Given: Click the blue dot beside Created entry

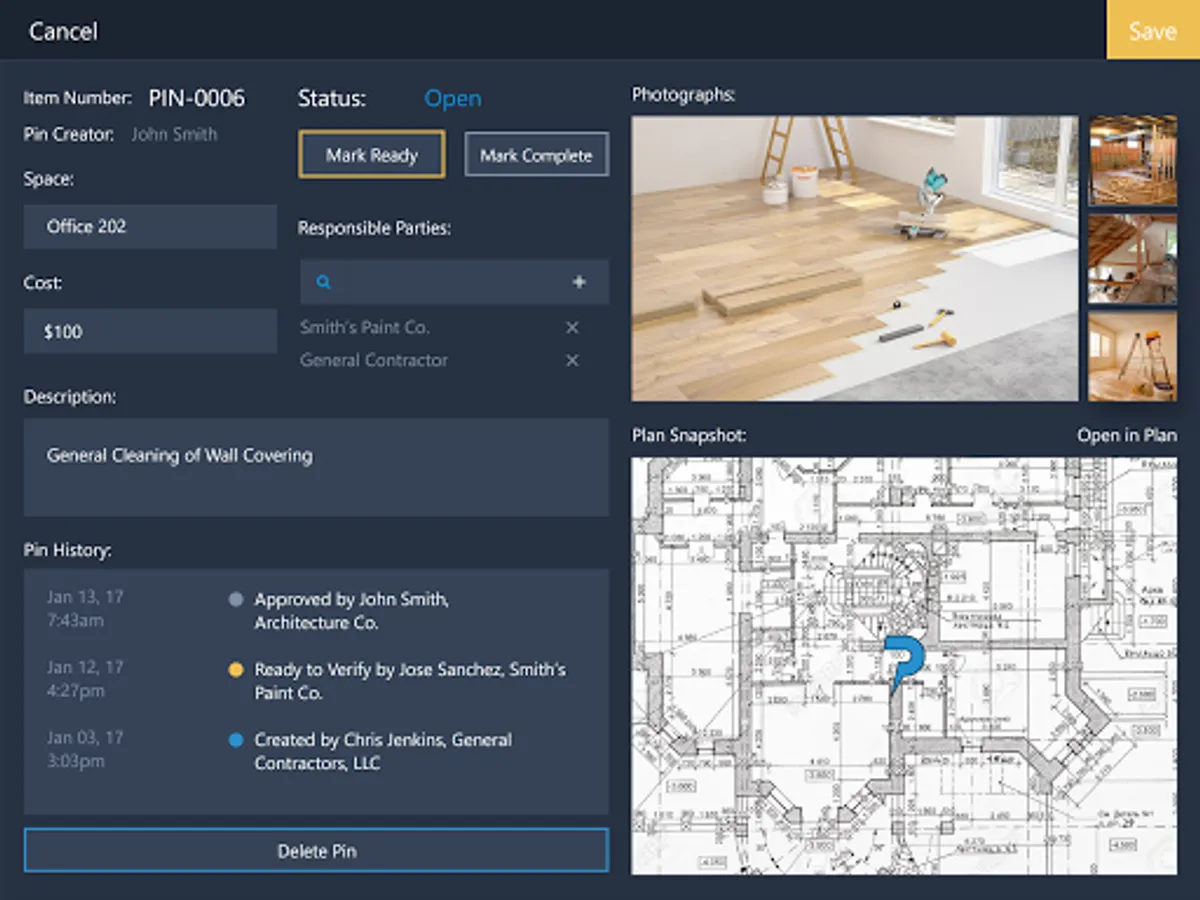Looking at the screenshot, I should tap(236, 741).
